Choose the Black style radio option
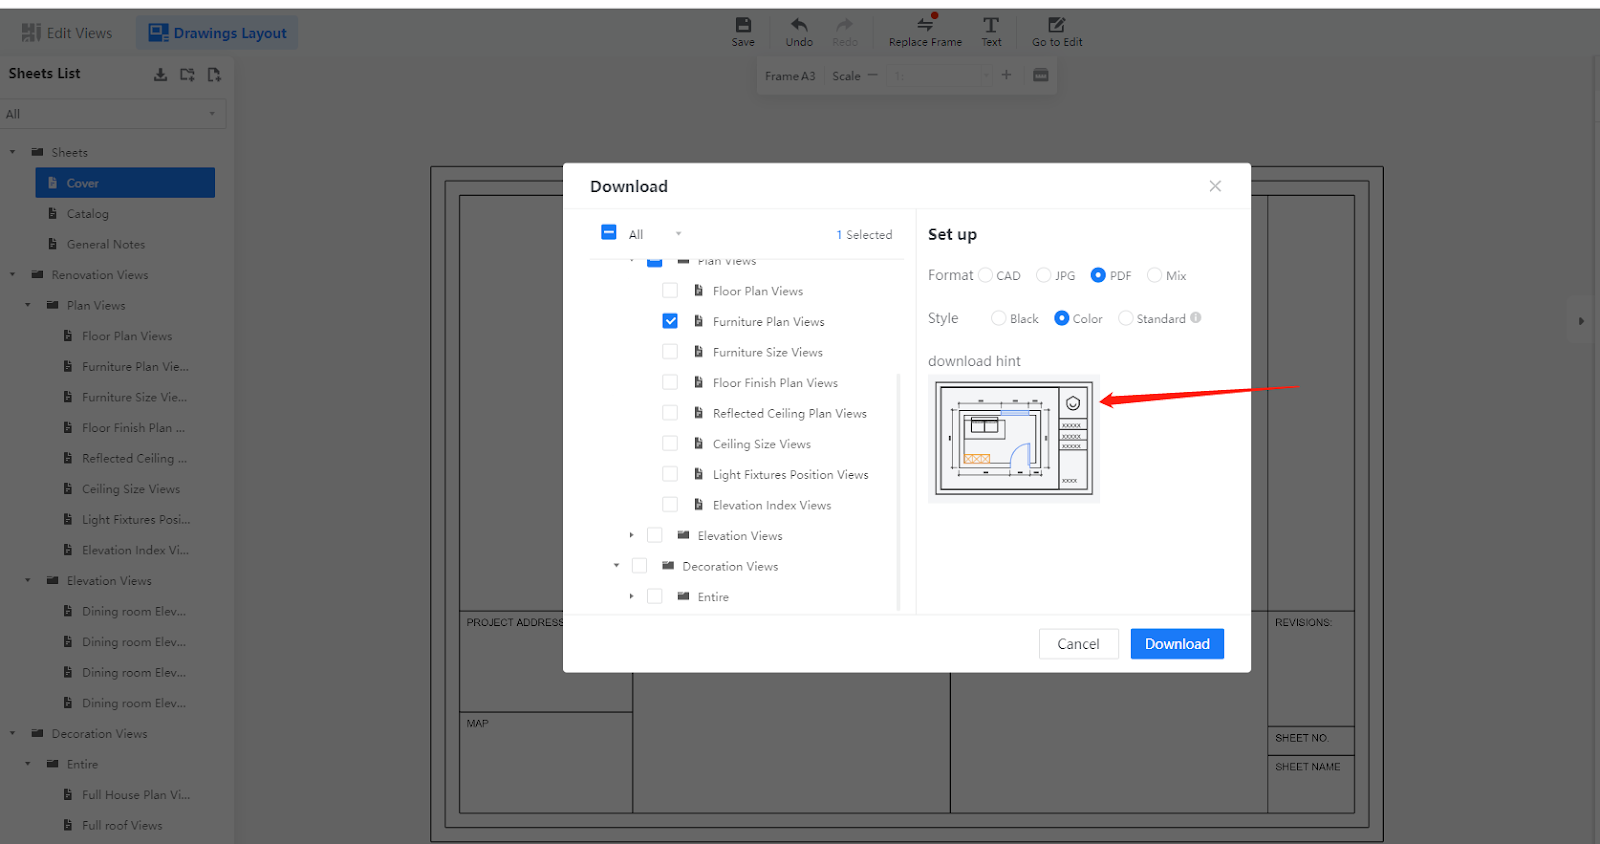Viewport: 1600px width, 844px height. (x=998, y=318)
